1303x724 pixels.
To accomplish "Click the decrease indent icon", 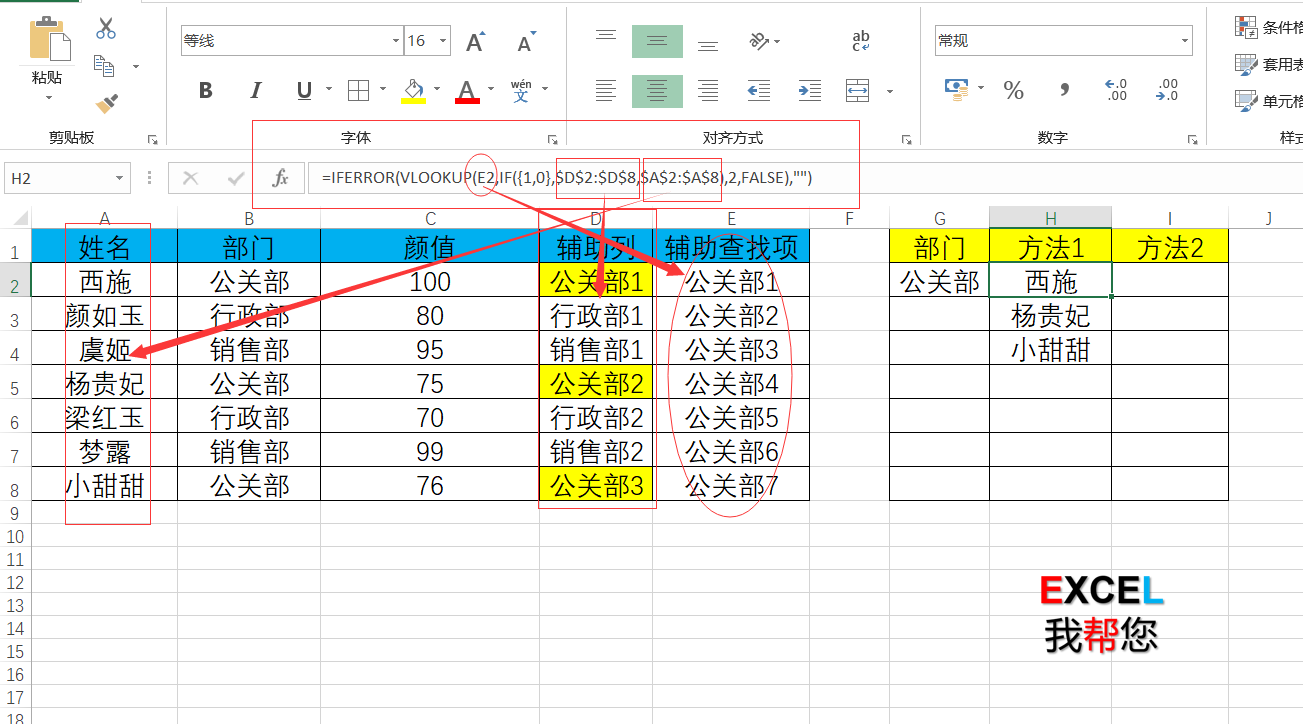I will point(758,91).
